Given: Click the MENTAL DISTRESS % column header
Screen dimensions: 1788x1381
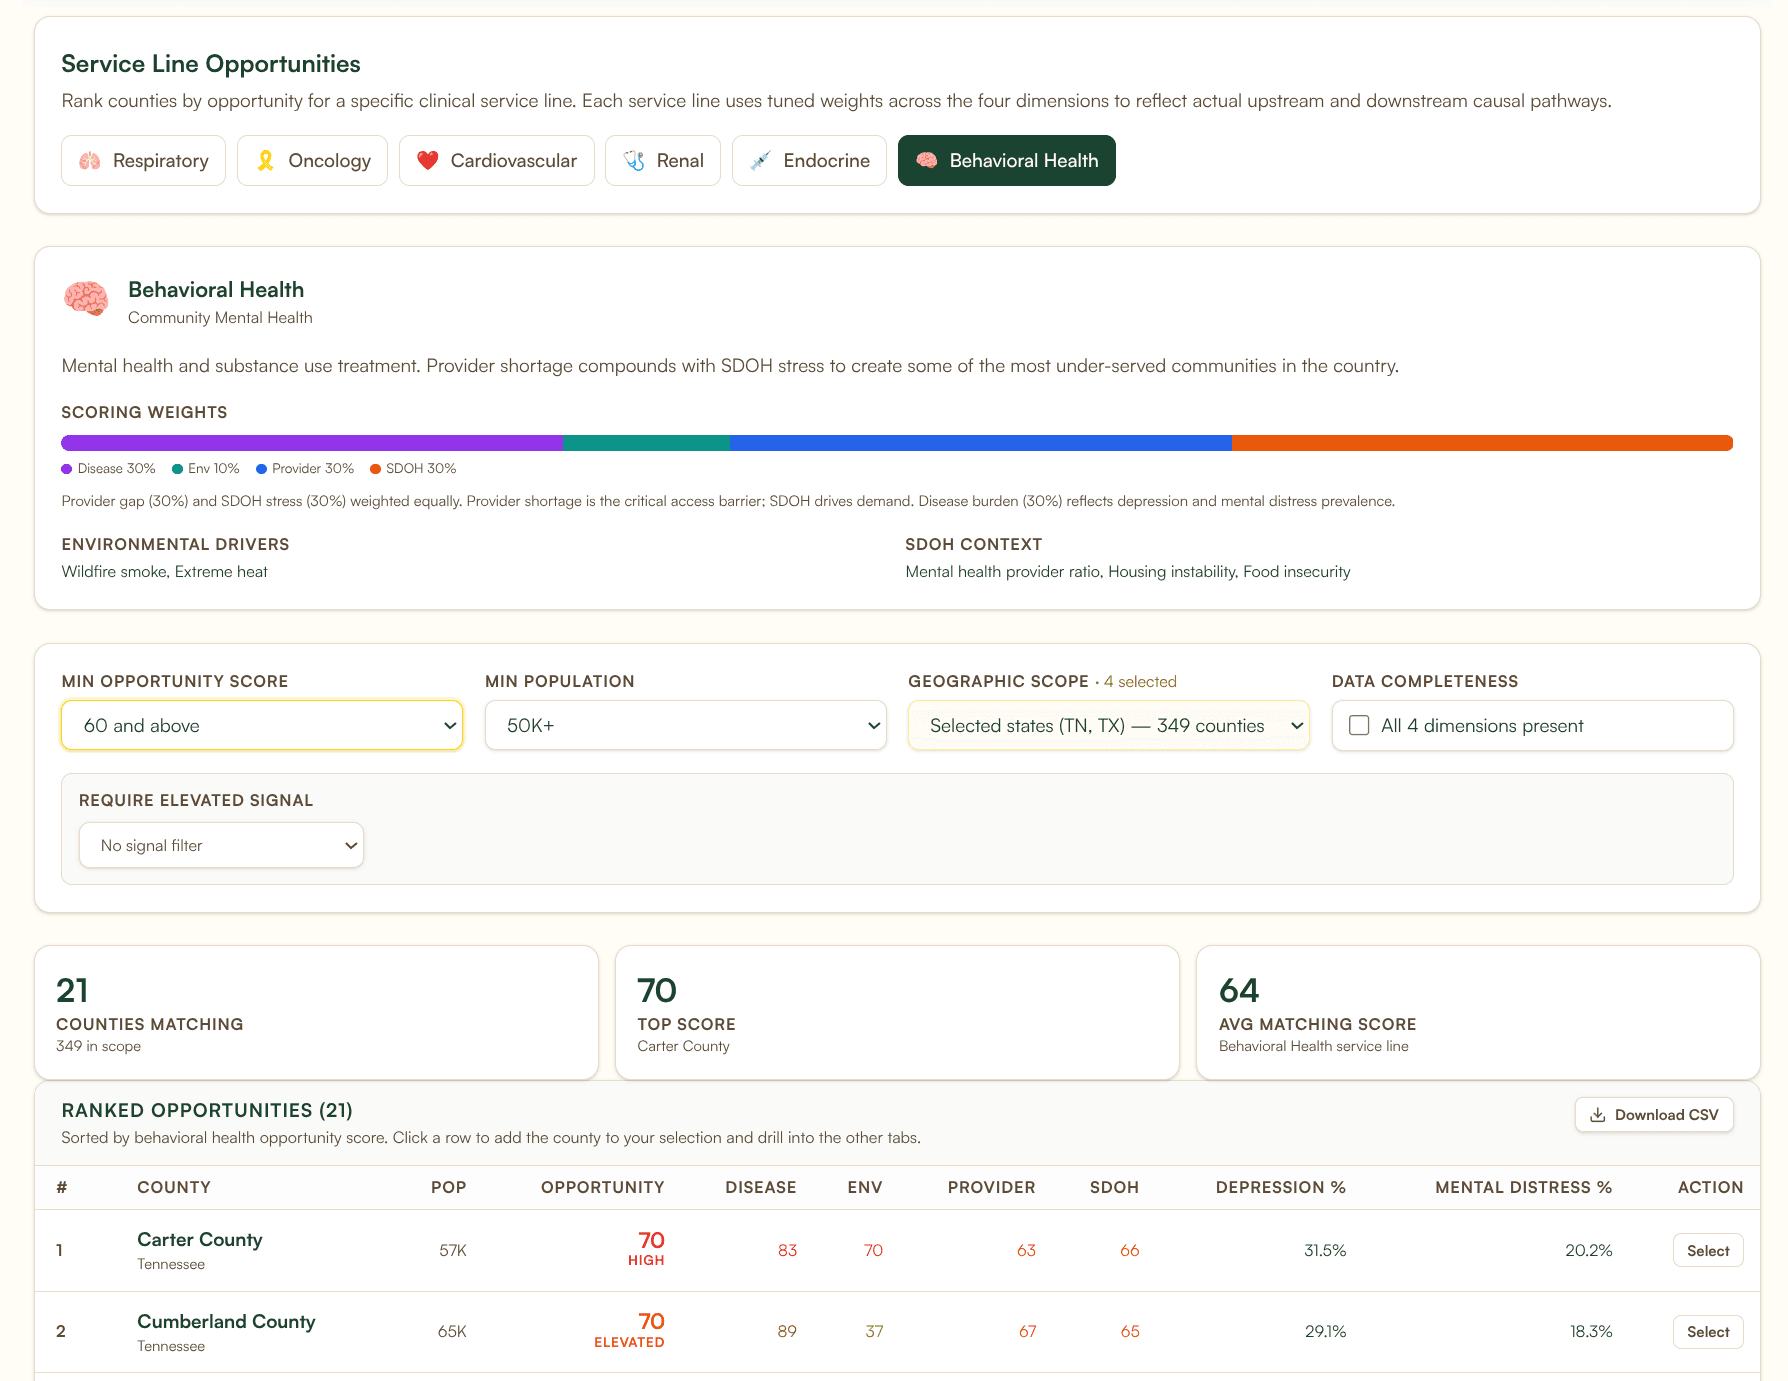Looking at the screenshot, I should coord(1524,1188).
